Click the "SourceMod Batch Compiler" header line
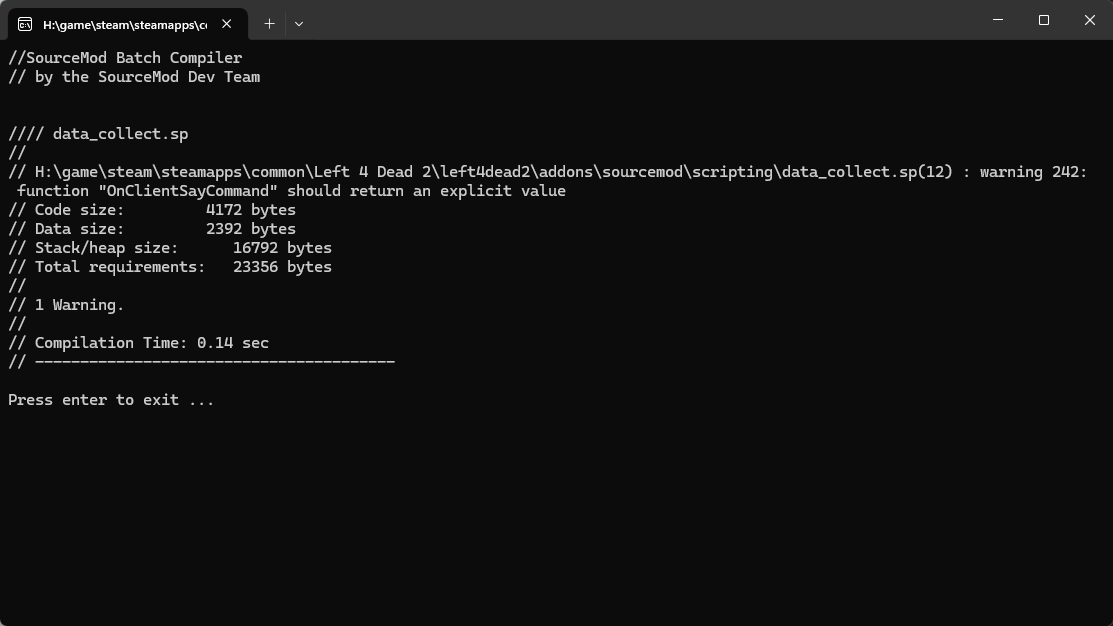Viewport: 1113px width, 626px height. (125, 58)
